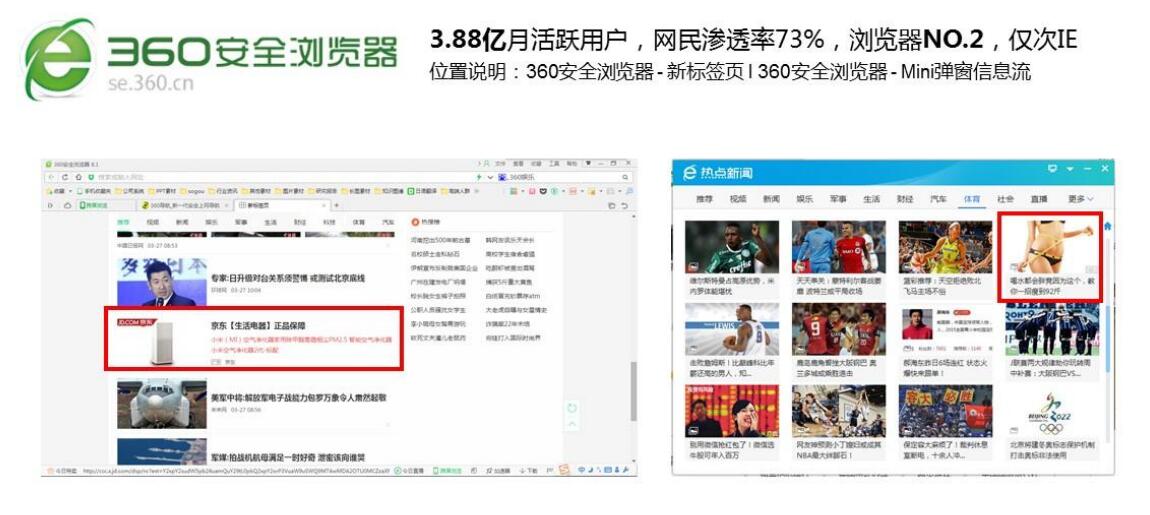Switch to 娱乐 tab in 热点新闻 window
Screen dimensions: 1150x515
pos(805,199)
